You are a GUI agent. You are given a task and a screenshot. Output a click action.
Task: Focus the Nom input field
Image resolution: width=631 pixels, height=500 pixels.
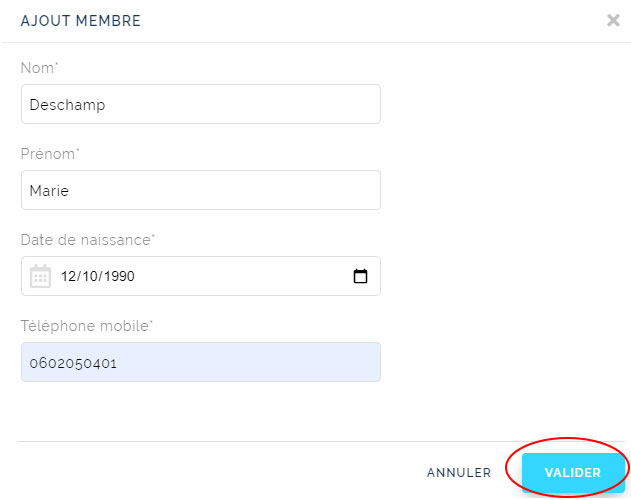[x=201, y=104]
